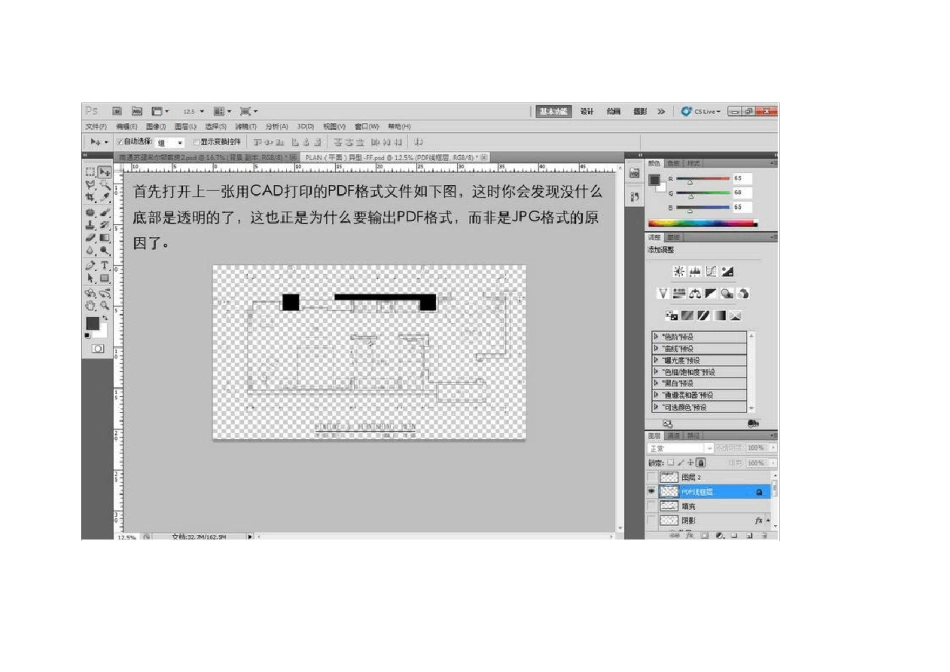Screen dimensions: 950x672
Task: Choose the Zoom tool in the toolbox
Action: (105, 305)
